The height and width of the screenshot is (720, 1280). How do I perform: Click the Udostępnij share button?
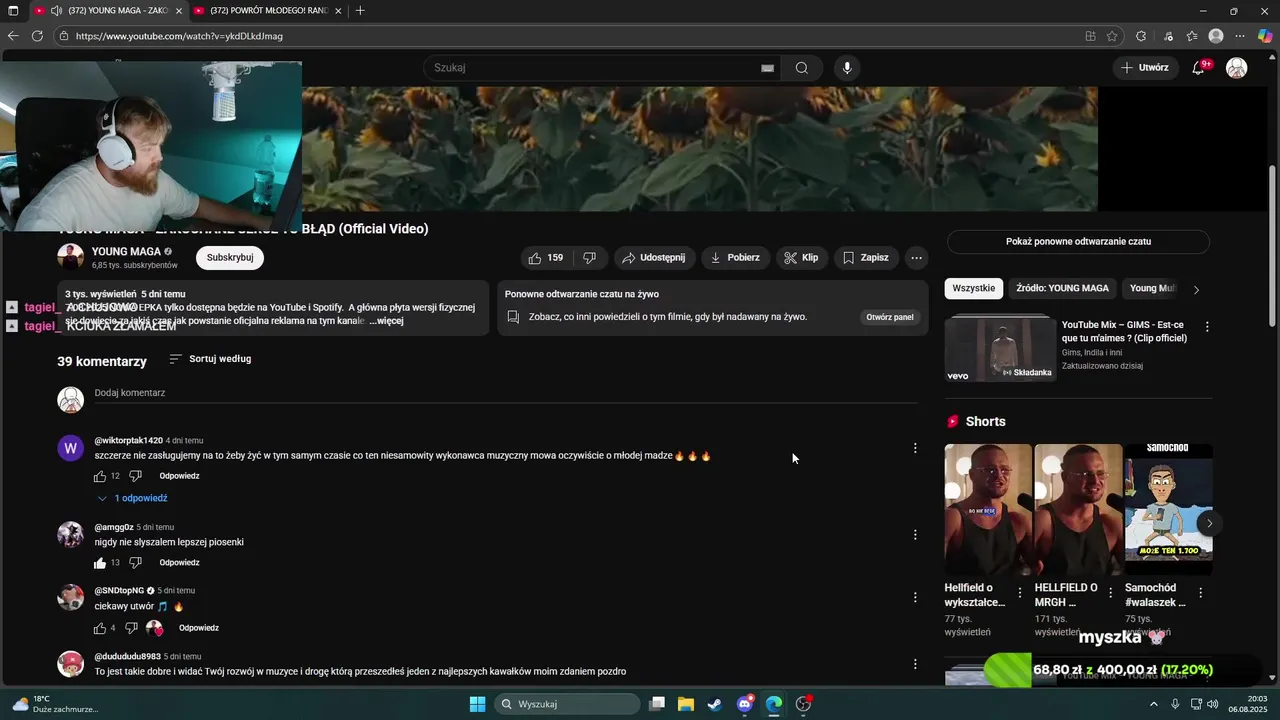653,258
